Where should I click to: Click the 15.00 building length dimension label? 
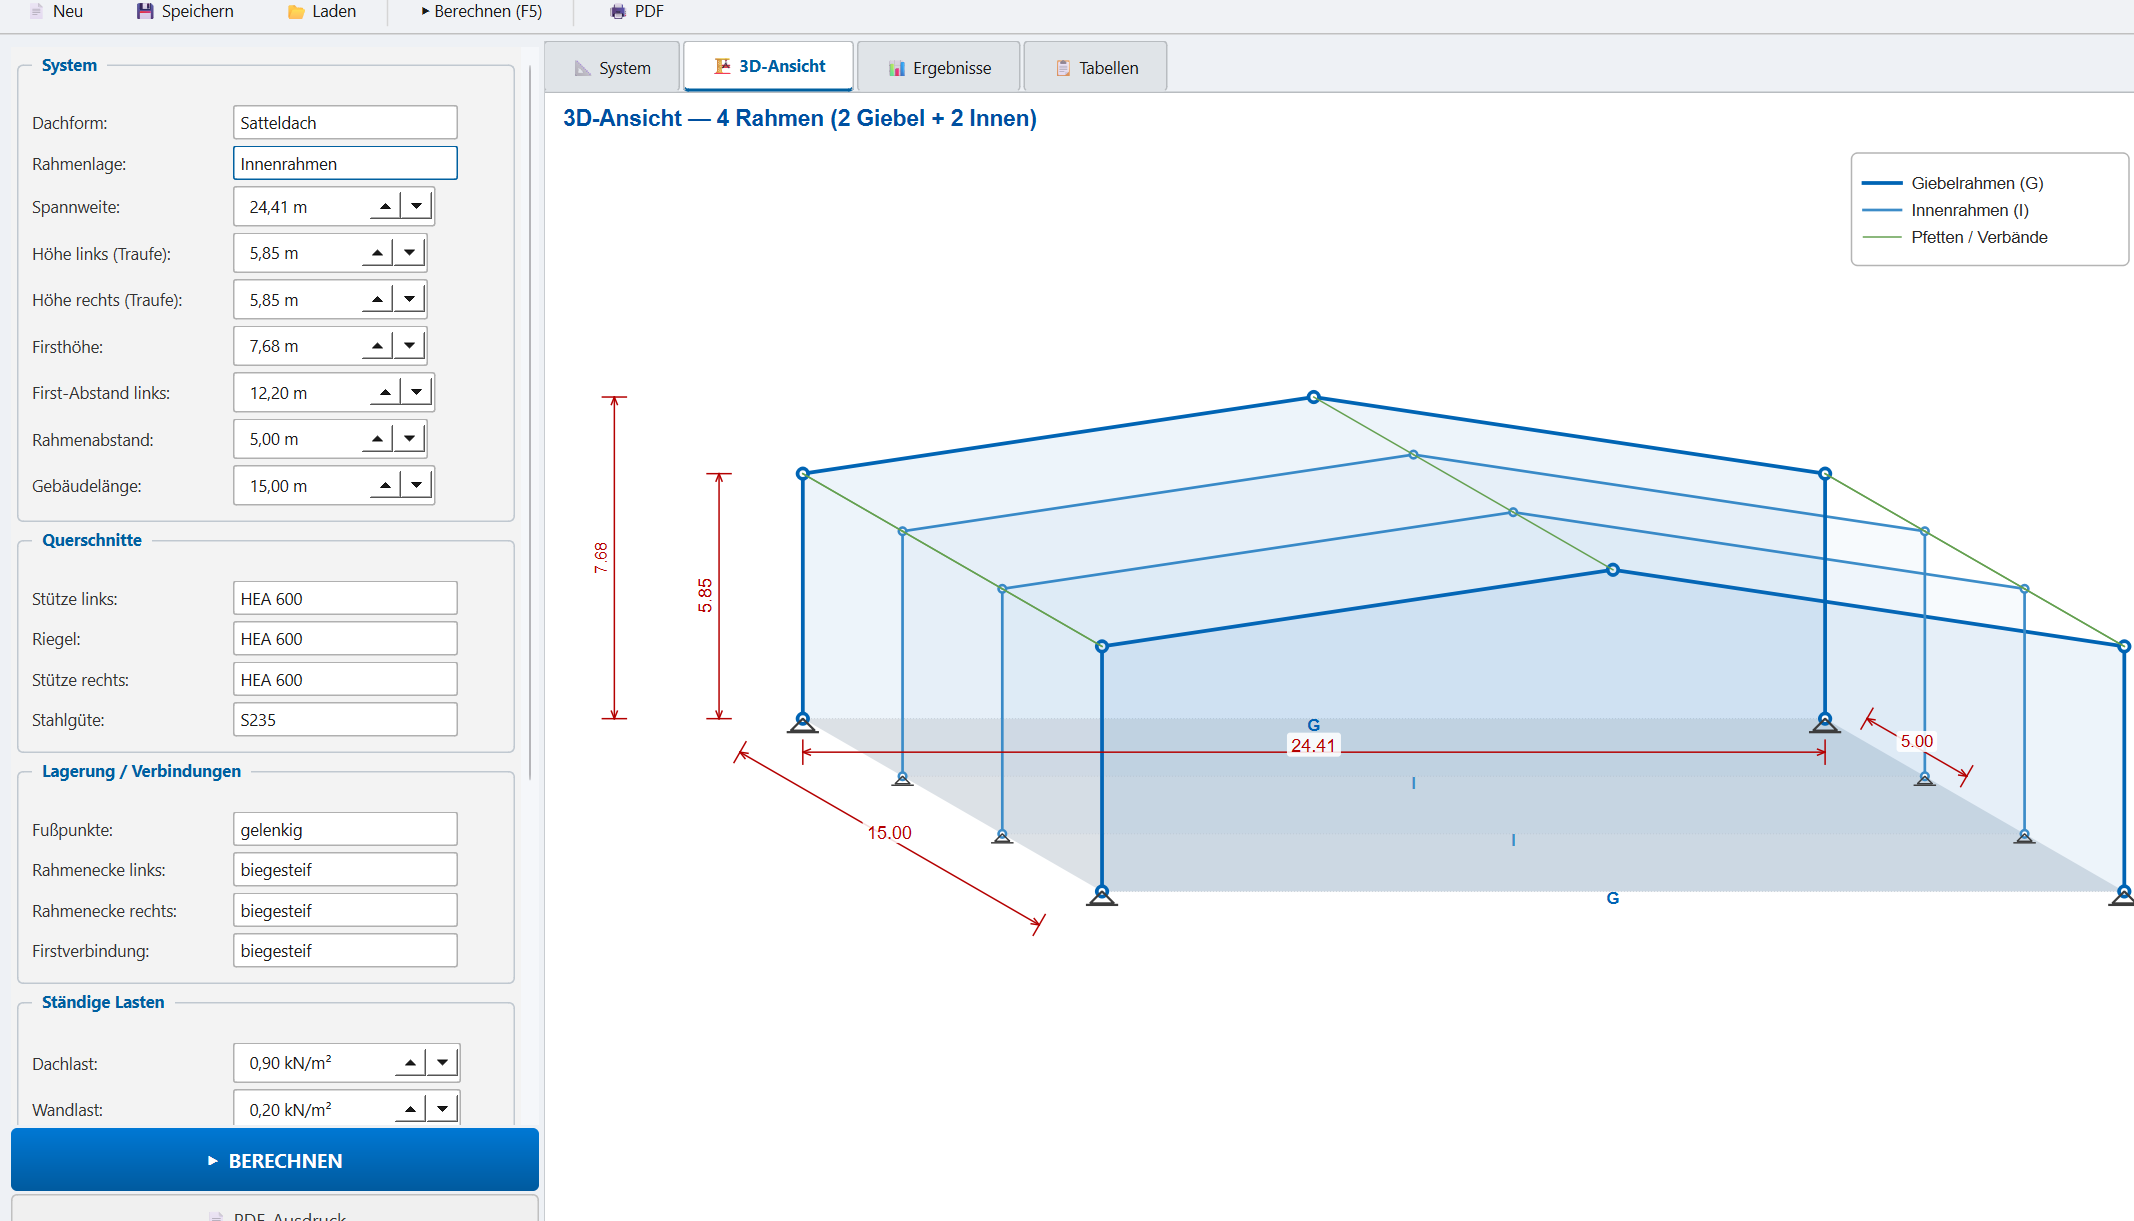point(889,833)
